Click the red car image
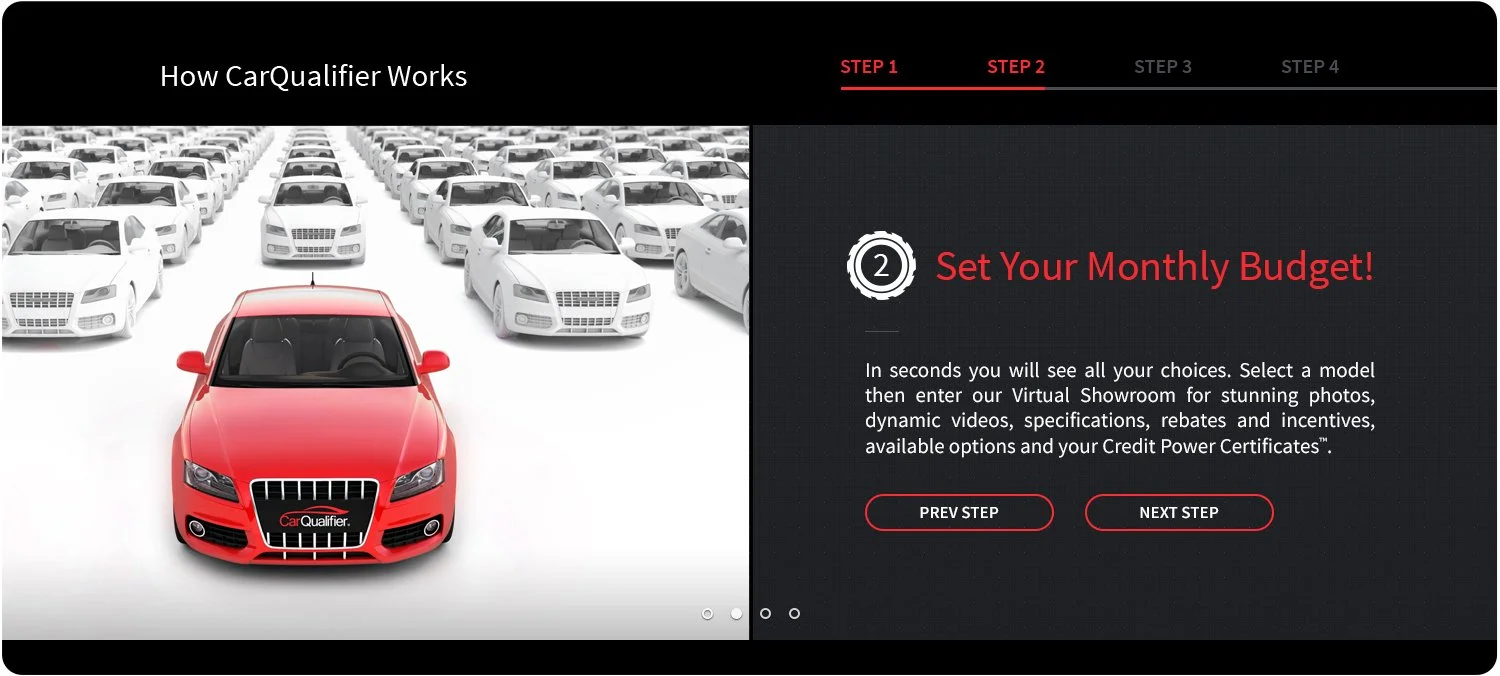The height and width of the screenshot is (676, 1500). [313, 425]
